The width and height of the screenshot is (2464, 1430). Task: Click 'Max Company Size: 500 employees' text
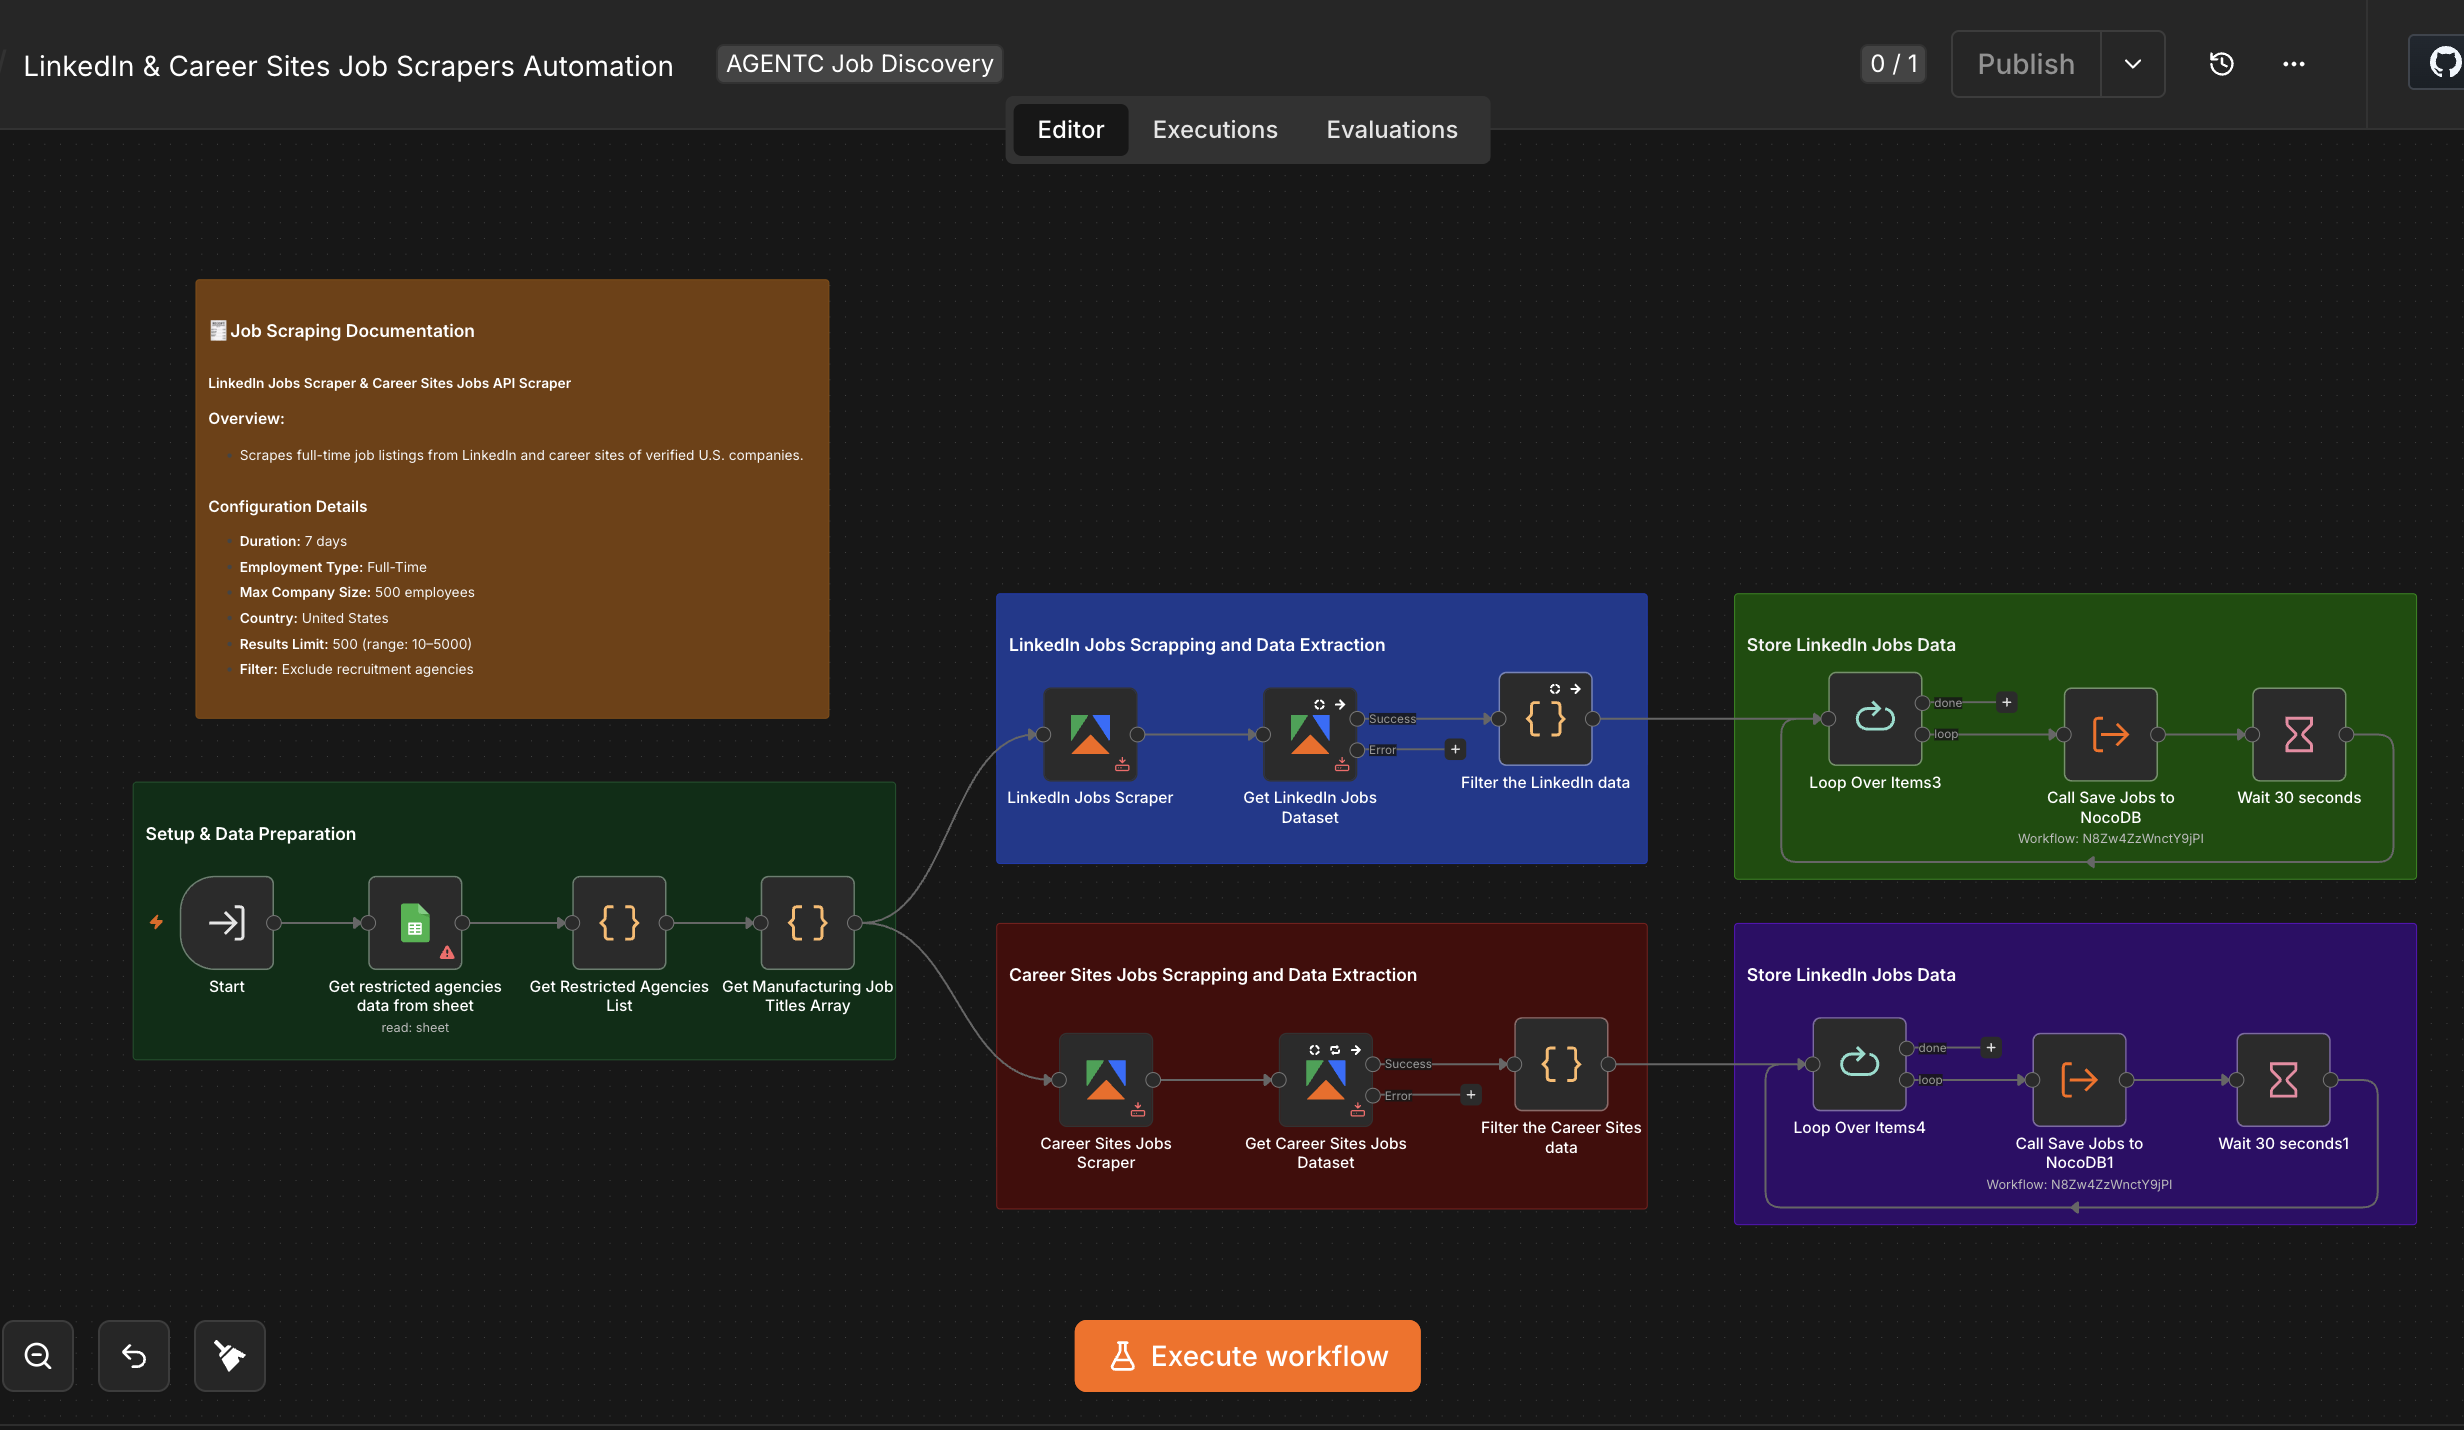click(x=357, y=592)
